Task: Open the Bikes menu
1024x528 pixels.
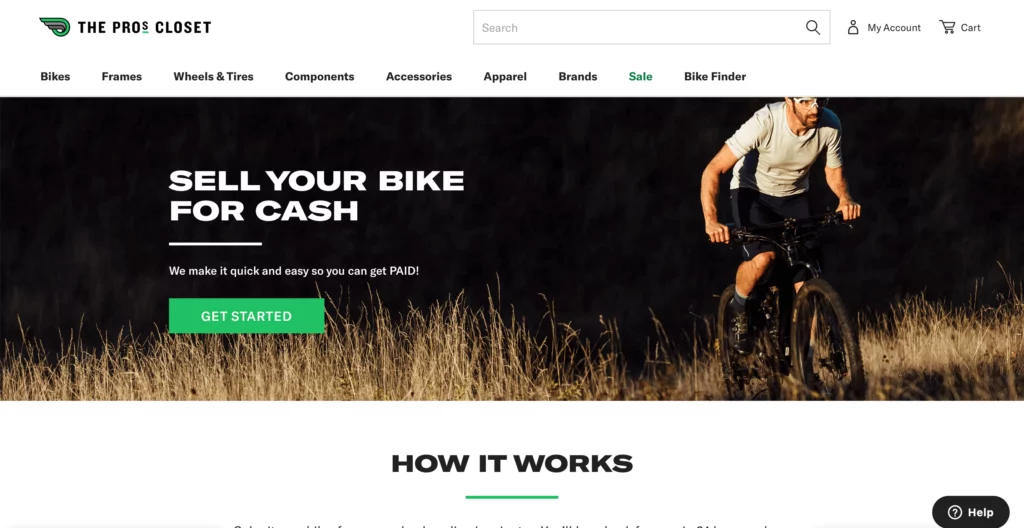Action: pos(55,76)
